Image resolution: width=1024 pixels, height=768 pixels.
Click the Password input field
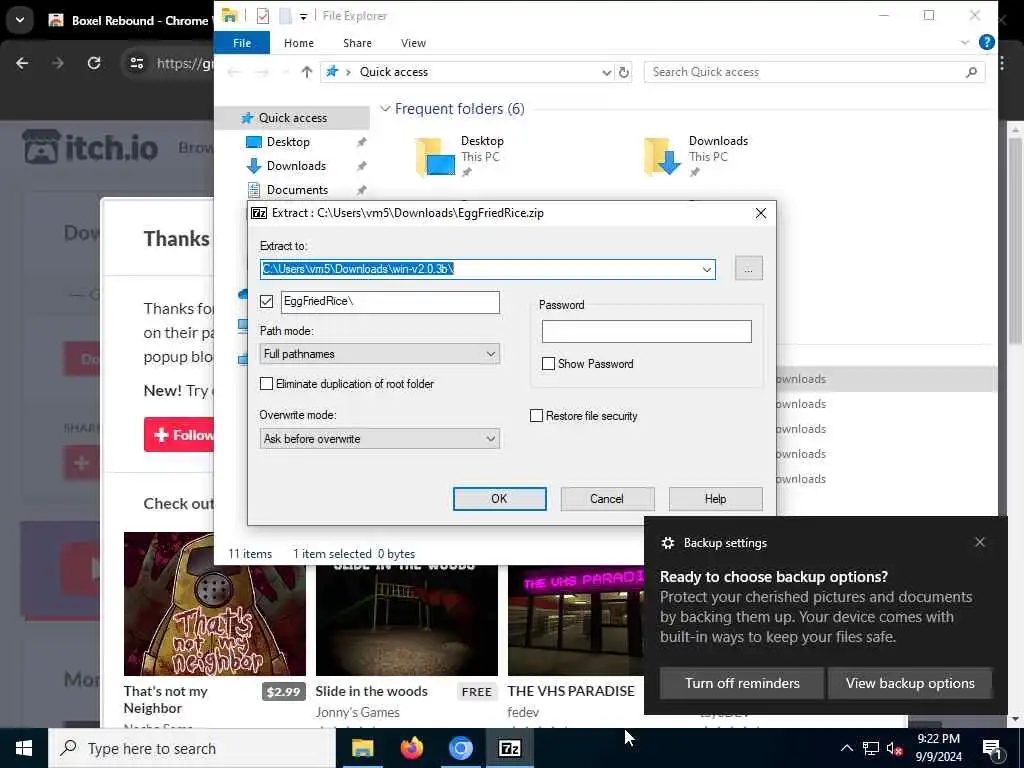coord(647,332)
